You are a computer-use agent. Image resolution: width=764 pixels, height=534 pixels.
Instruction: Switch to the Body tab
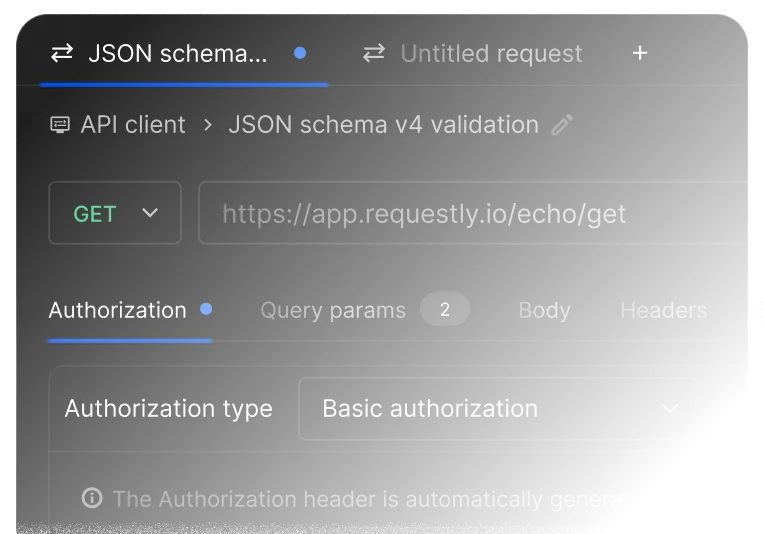[x=544, y=310]
